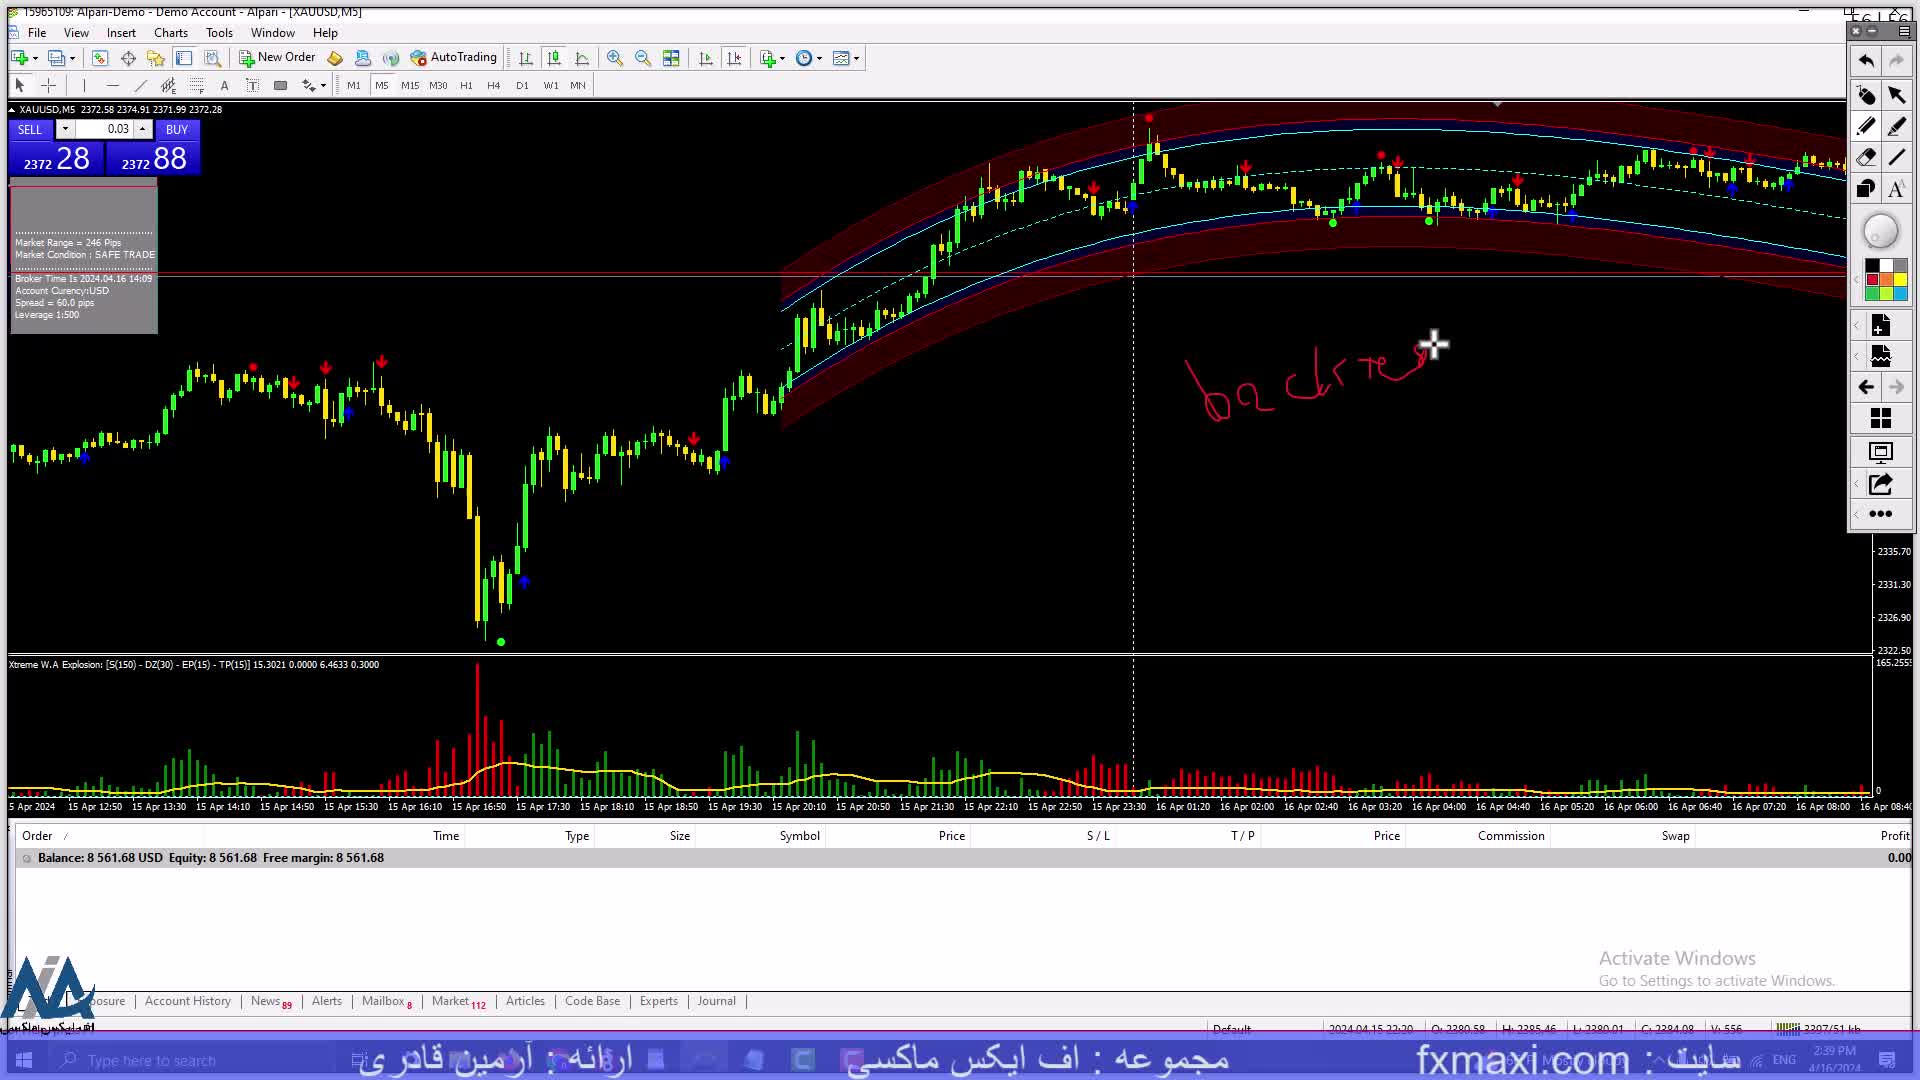This screenshot has width=1920, height=1080.
Task: Click the annotation undo arrow
Action: [x=1866, y=61]
